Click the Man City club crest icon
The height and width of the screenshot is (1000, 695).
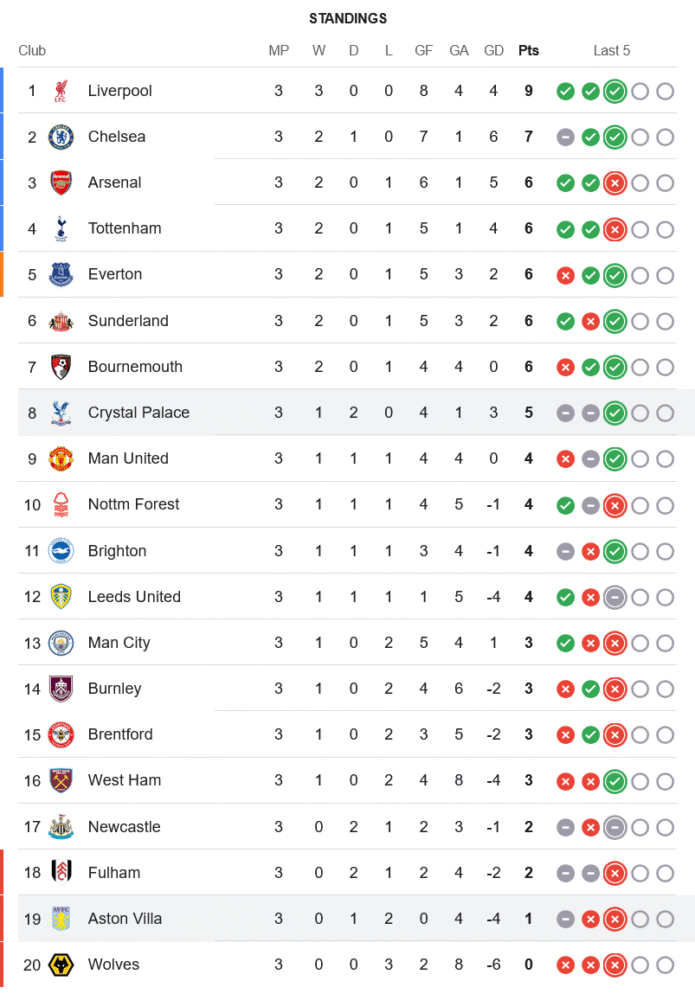pos(61,643)
